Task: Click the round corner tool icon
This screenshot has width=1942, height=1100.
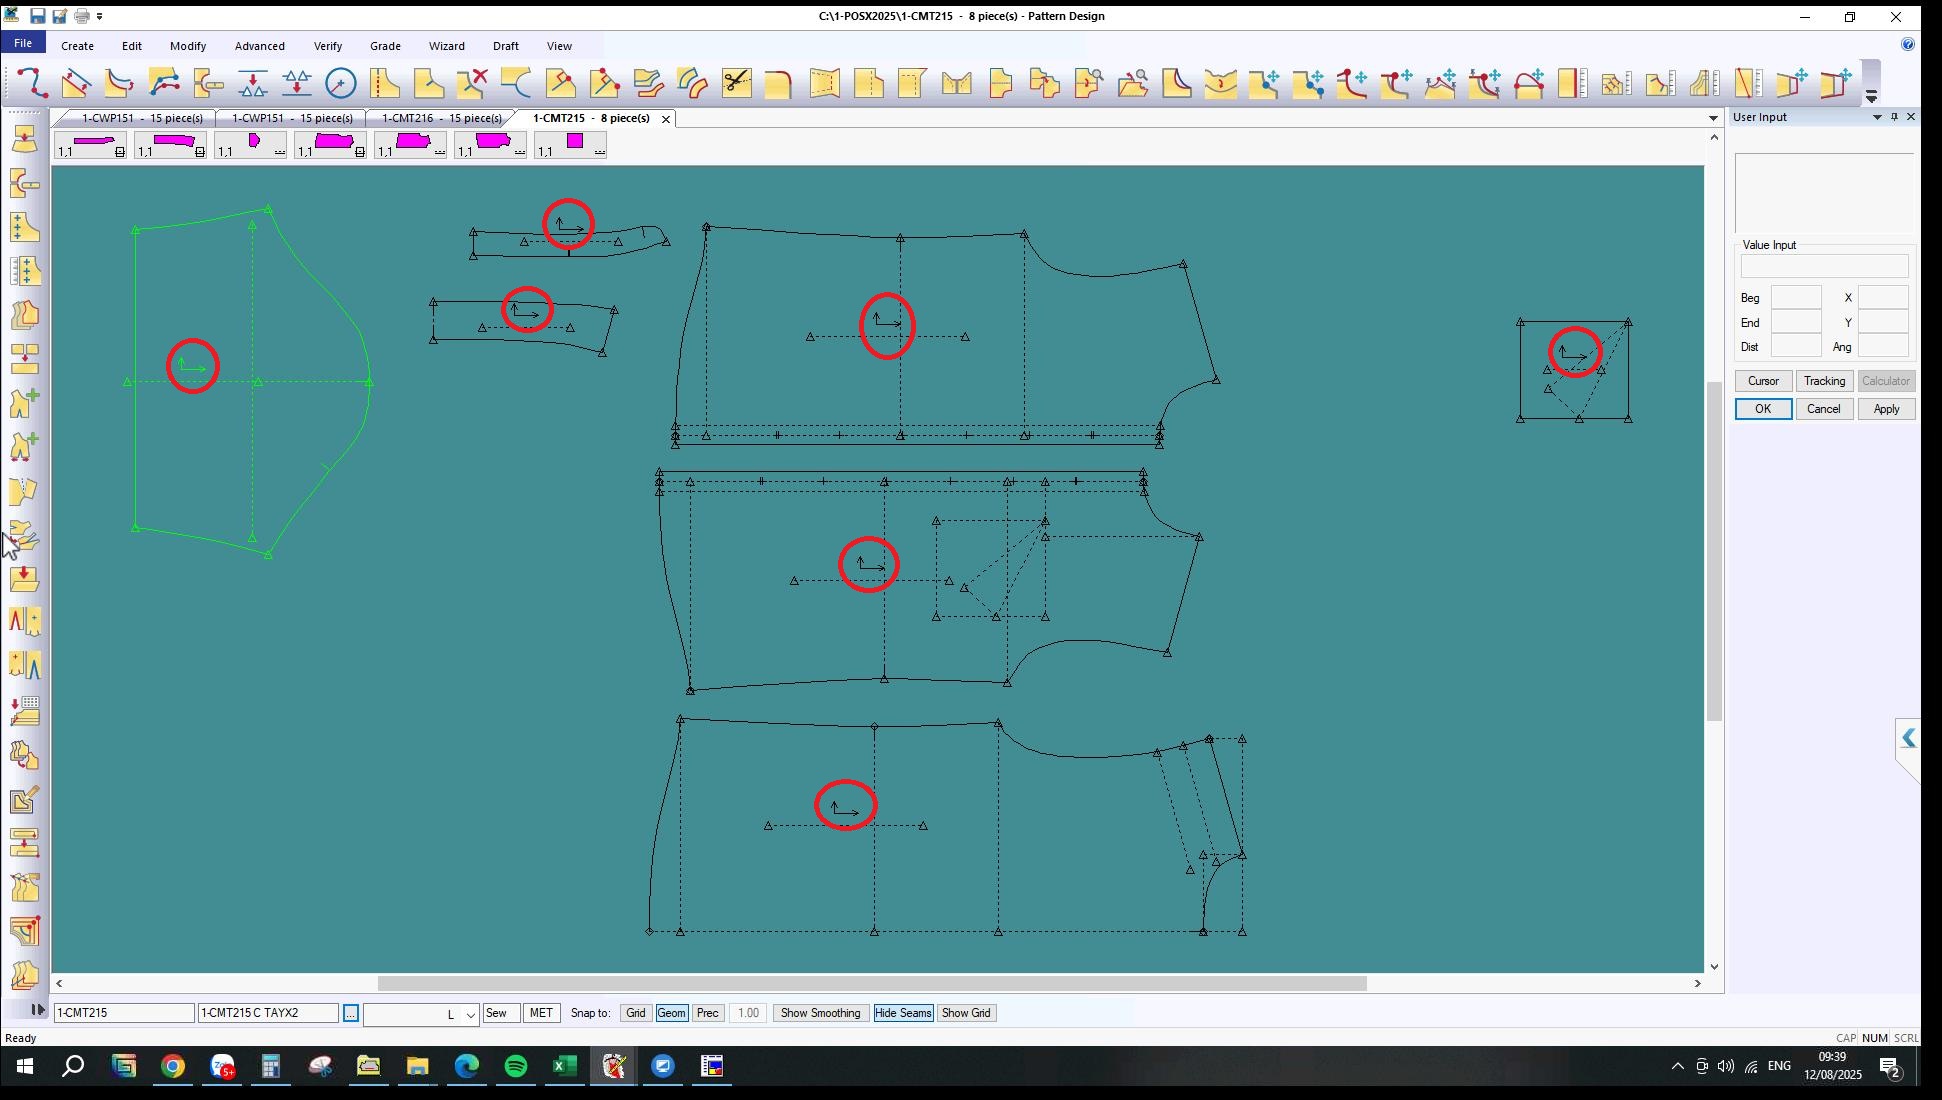Action: 778,83
